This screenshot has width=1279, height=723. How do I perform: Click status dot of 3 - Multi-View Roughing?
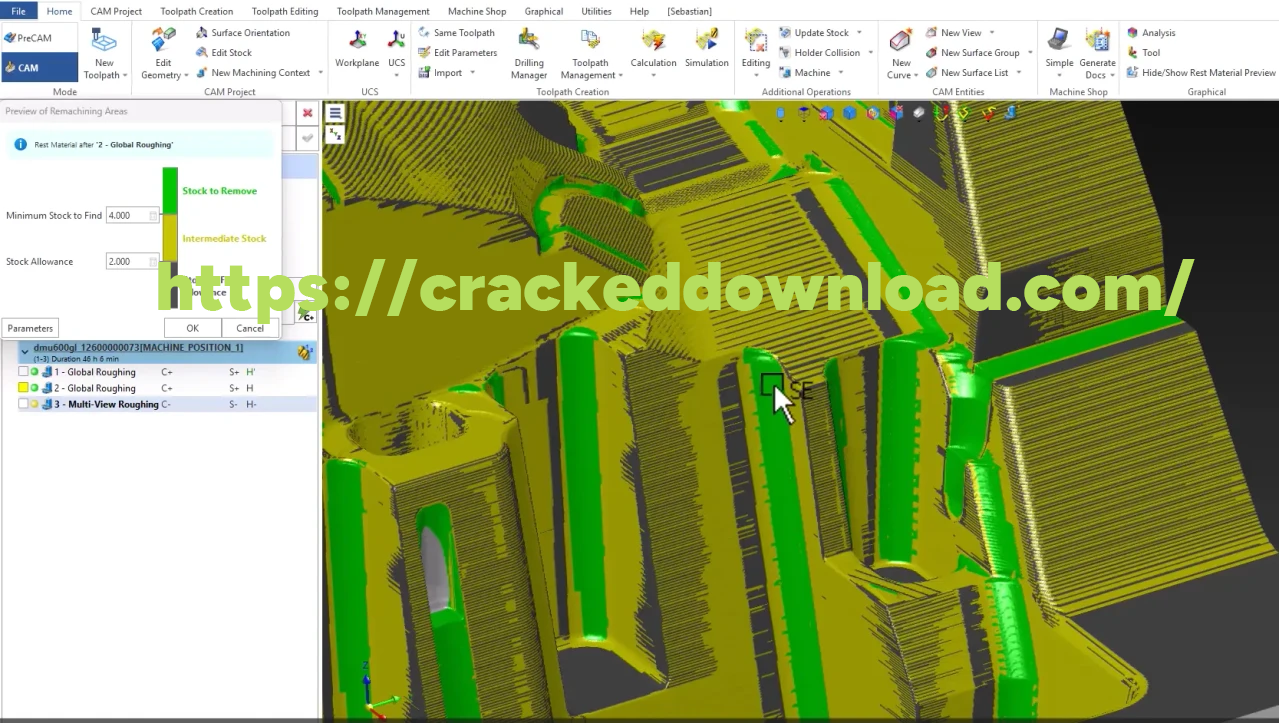tap(35, 404)
